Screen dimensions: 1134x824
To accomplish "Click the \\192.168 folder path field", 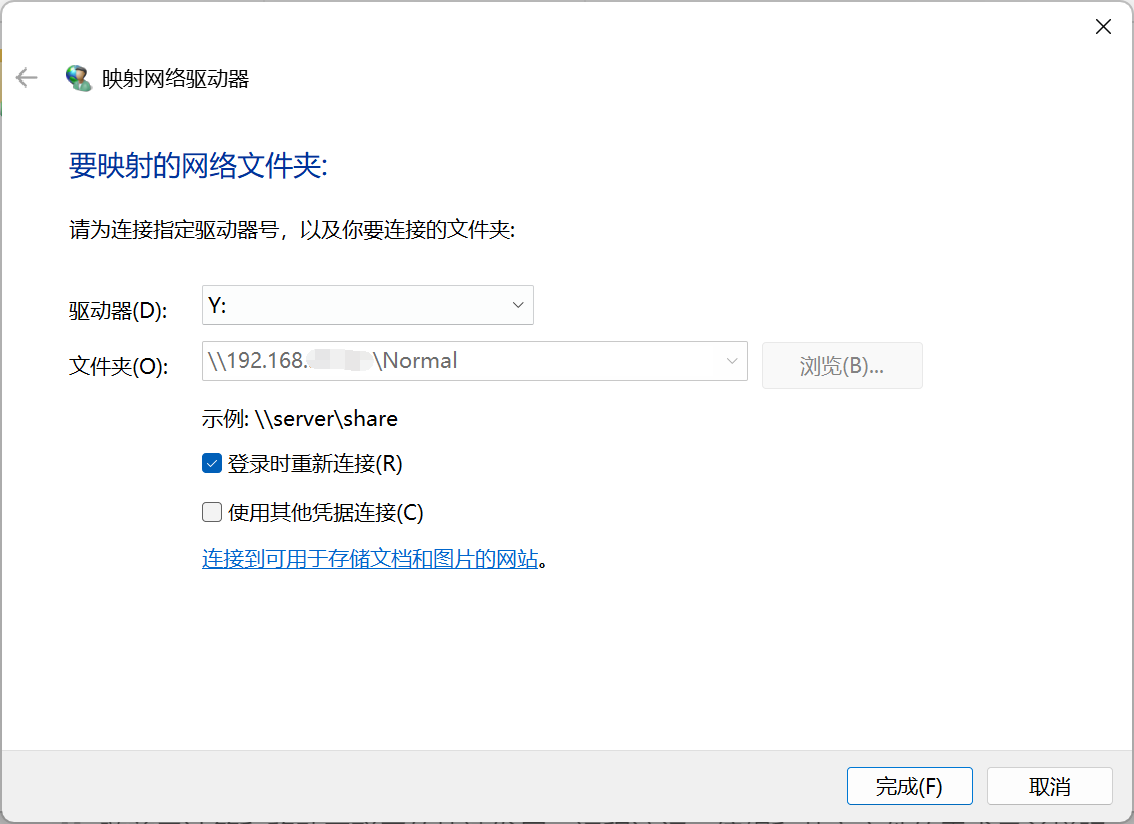I will pyautogui.click(x=460, y=361).
